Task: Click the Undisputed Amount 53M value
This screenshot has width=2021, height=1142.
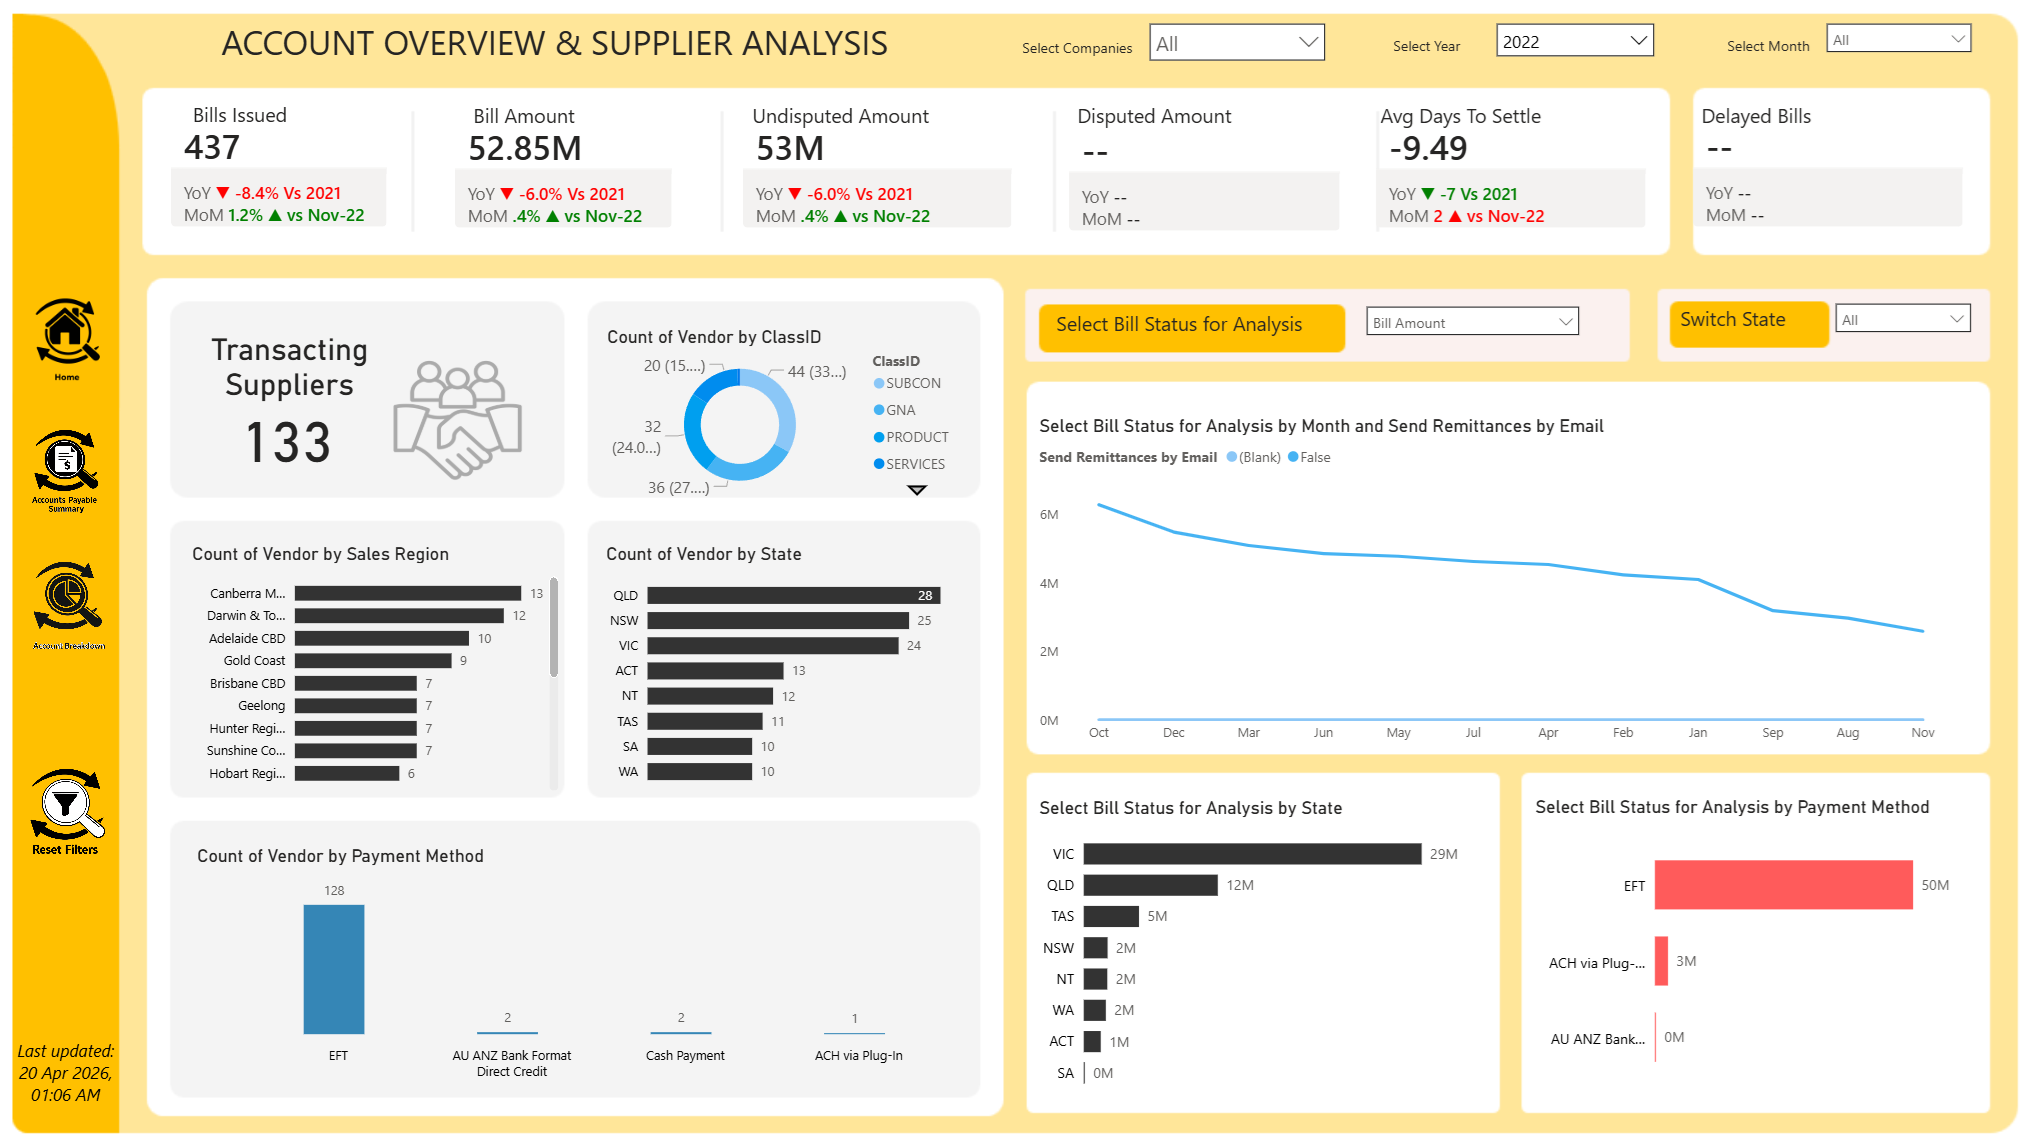Action: [x=790, y=149]
